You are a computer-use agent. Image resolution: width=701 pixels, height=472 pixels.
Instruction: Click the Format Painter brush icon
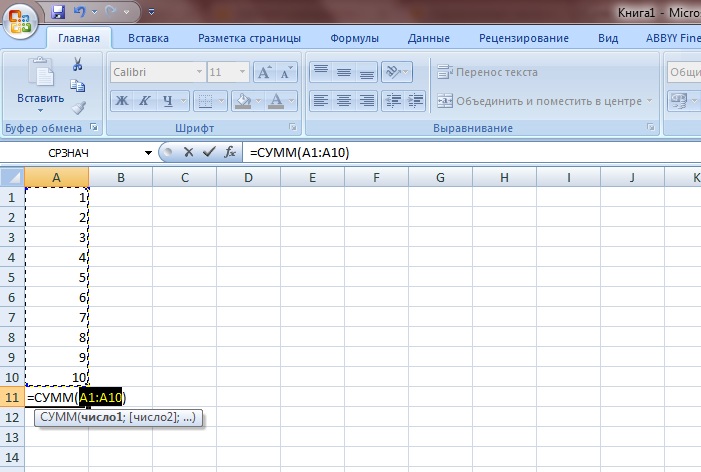click(77, 107)
